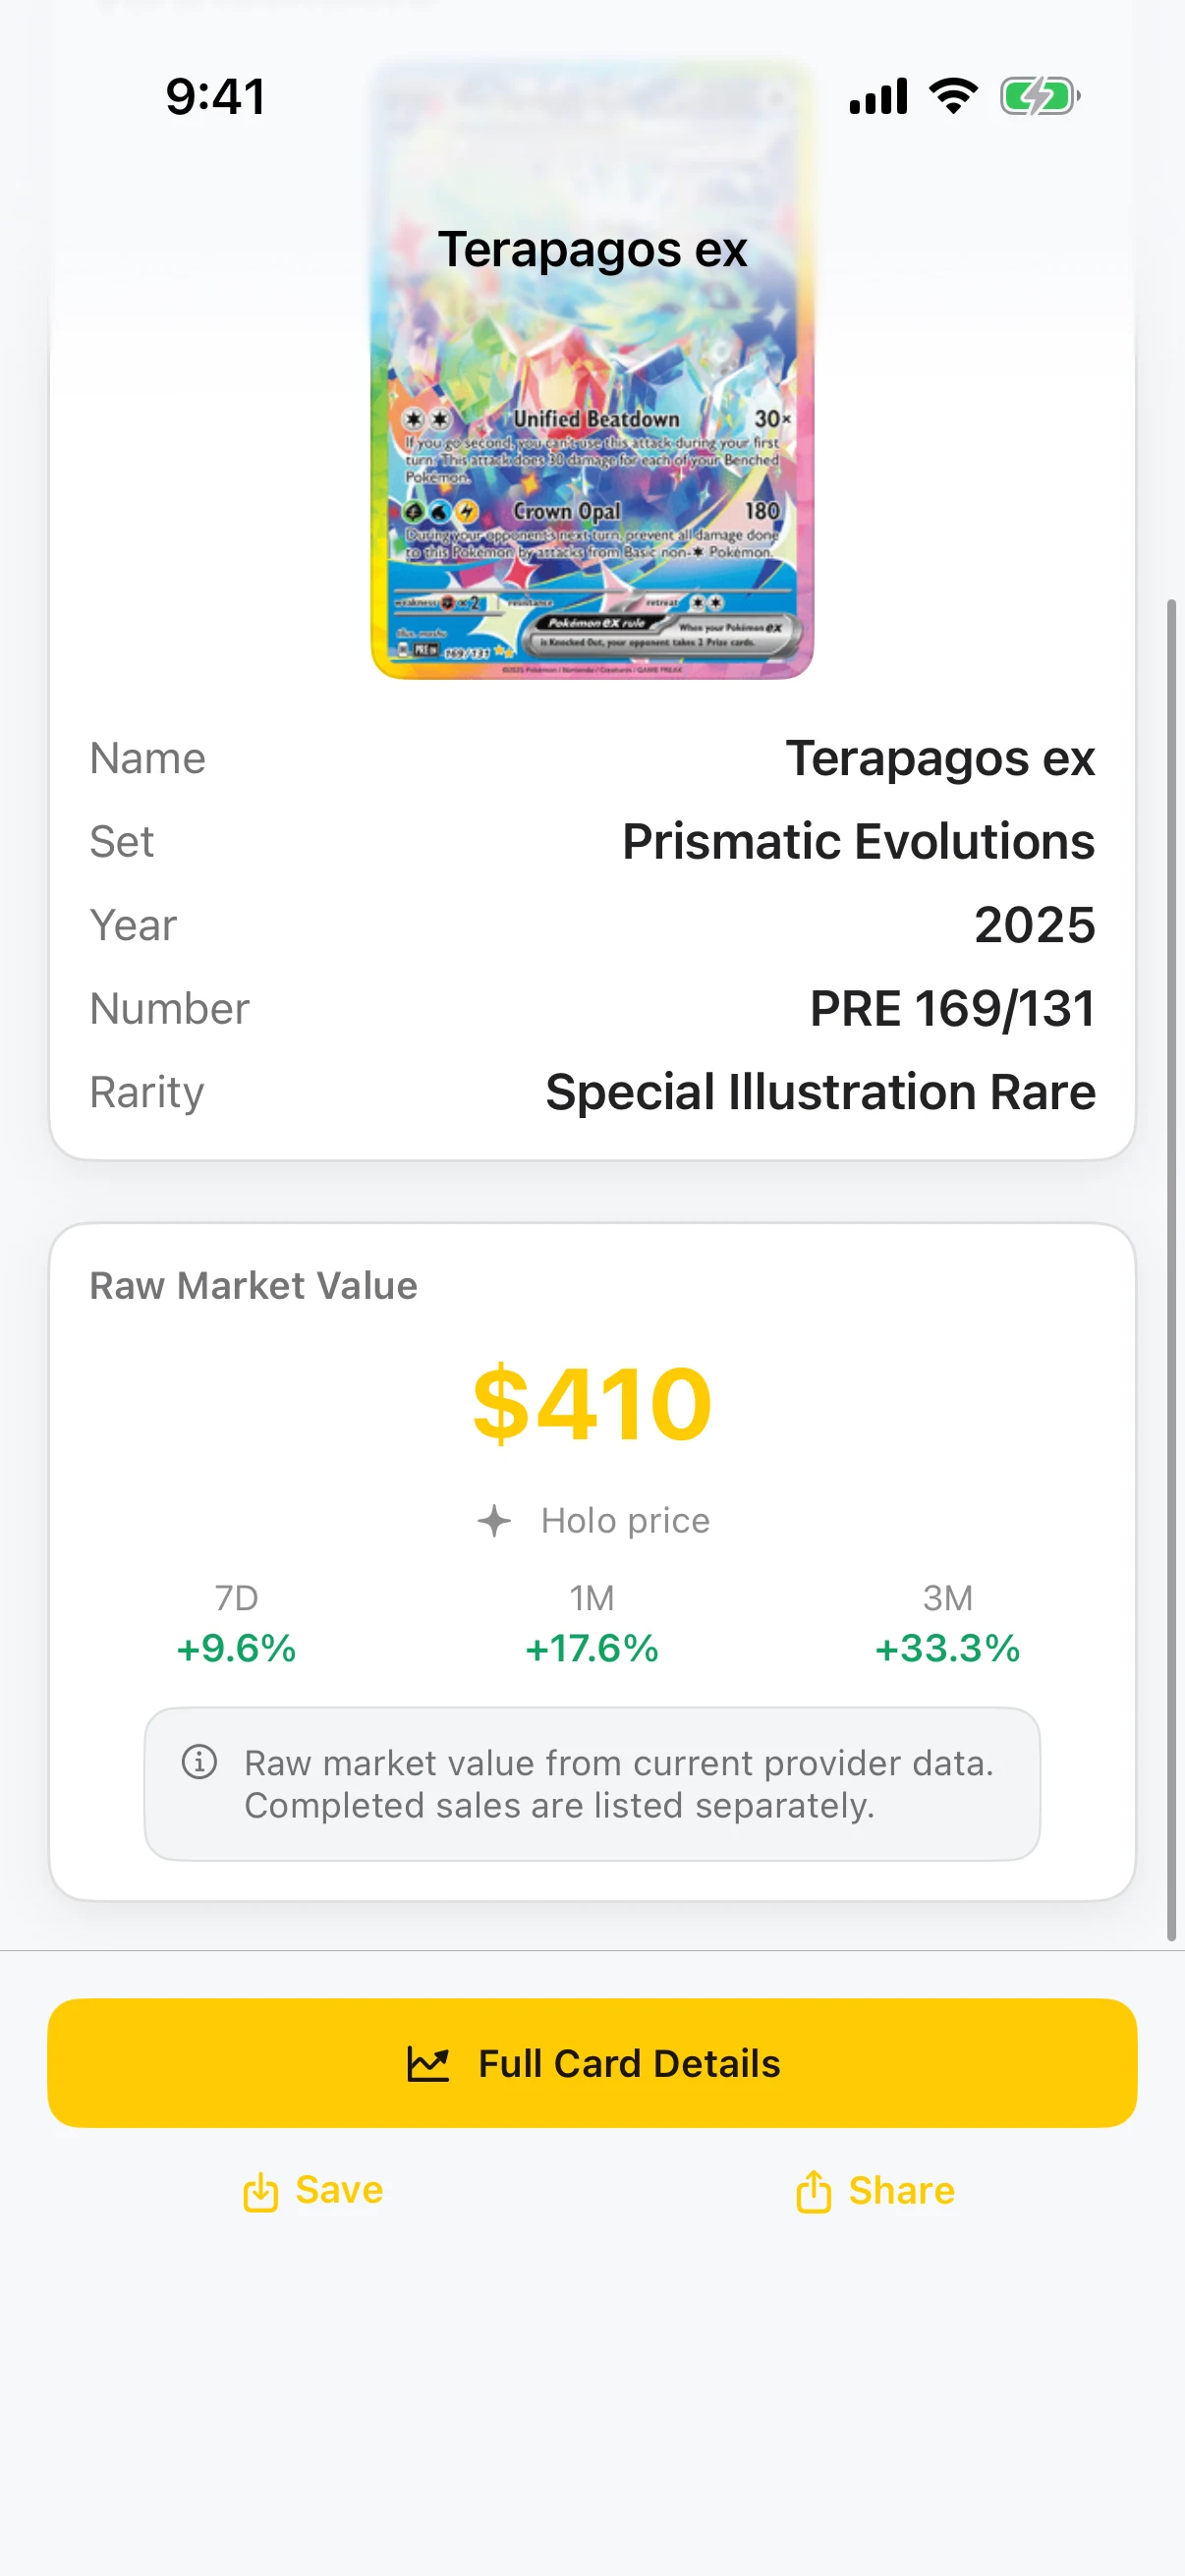The image size is (1185, 2576).
Task: Tap the year 2025 value
Action: [1035, 925]
